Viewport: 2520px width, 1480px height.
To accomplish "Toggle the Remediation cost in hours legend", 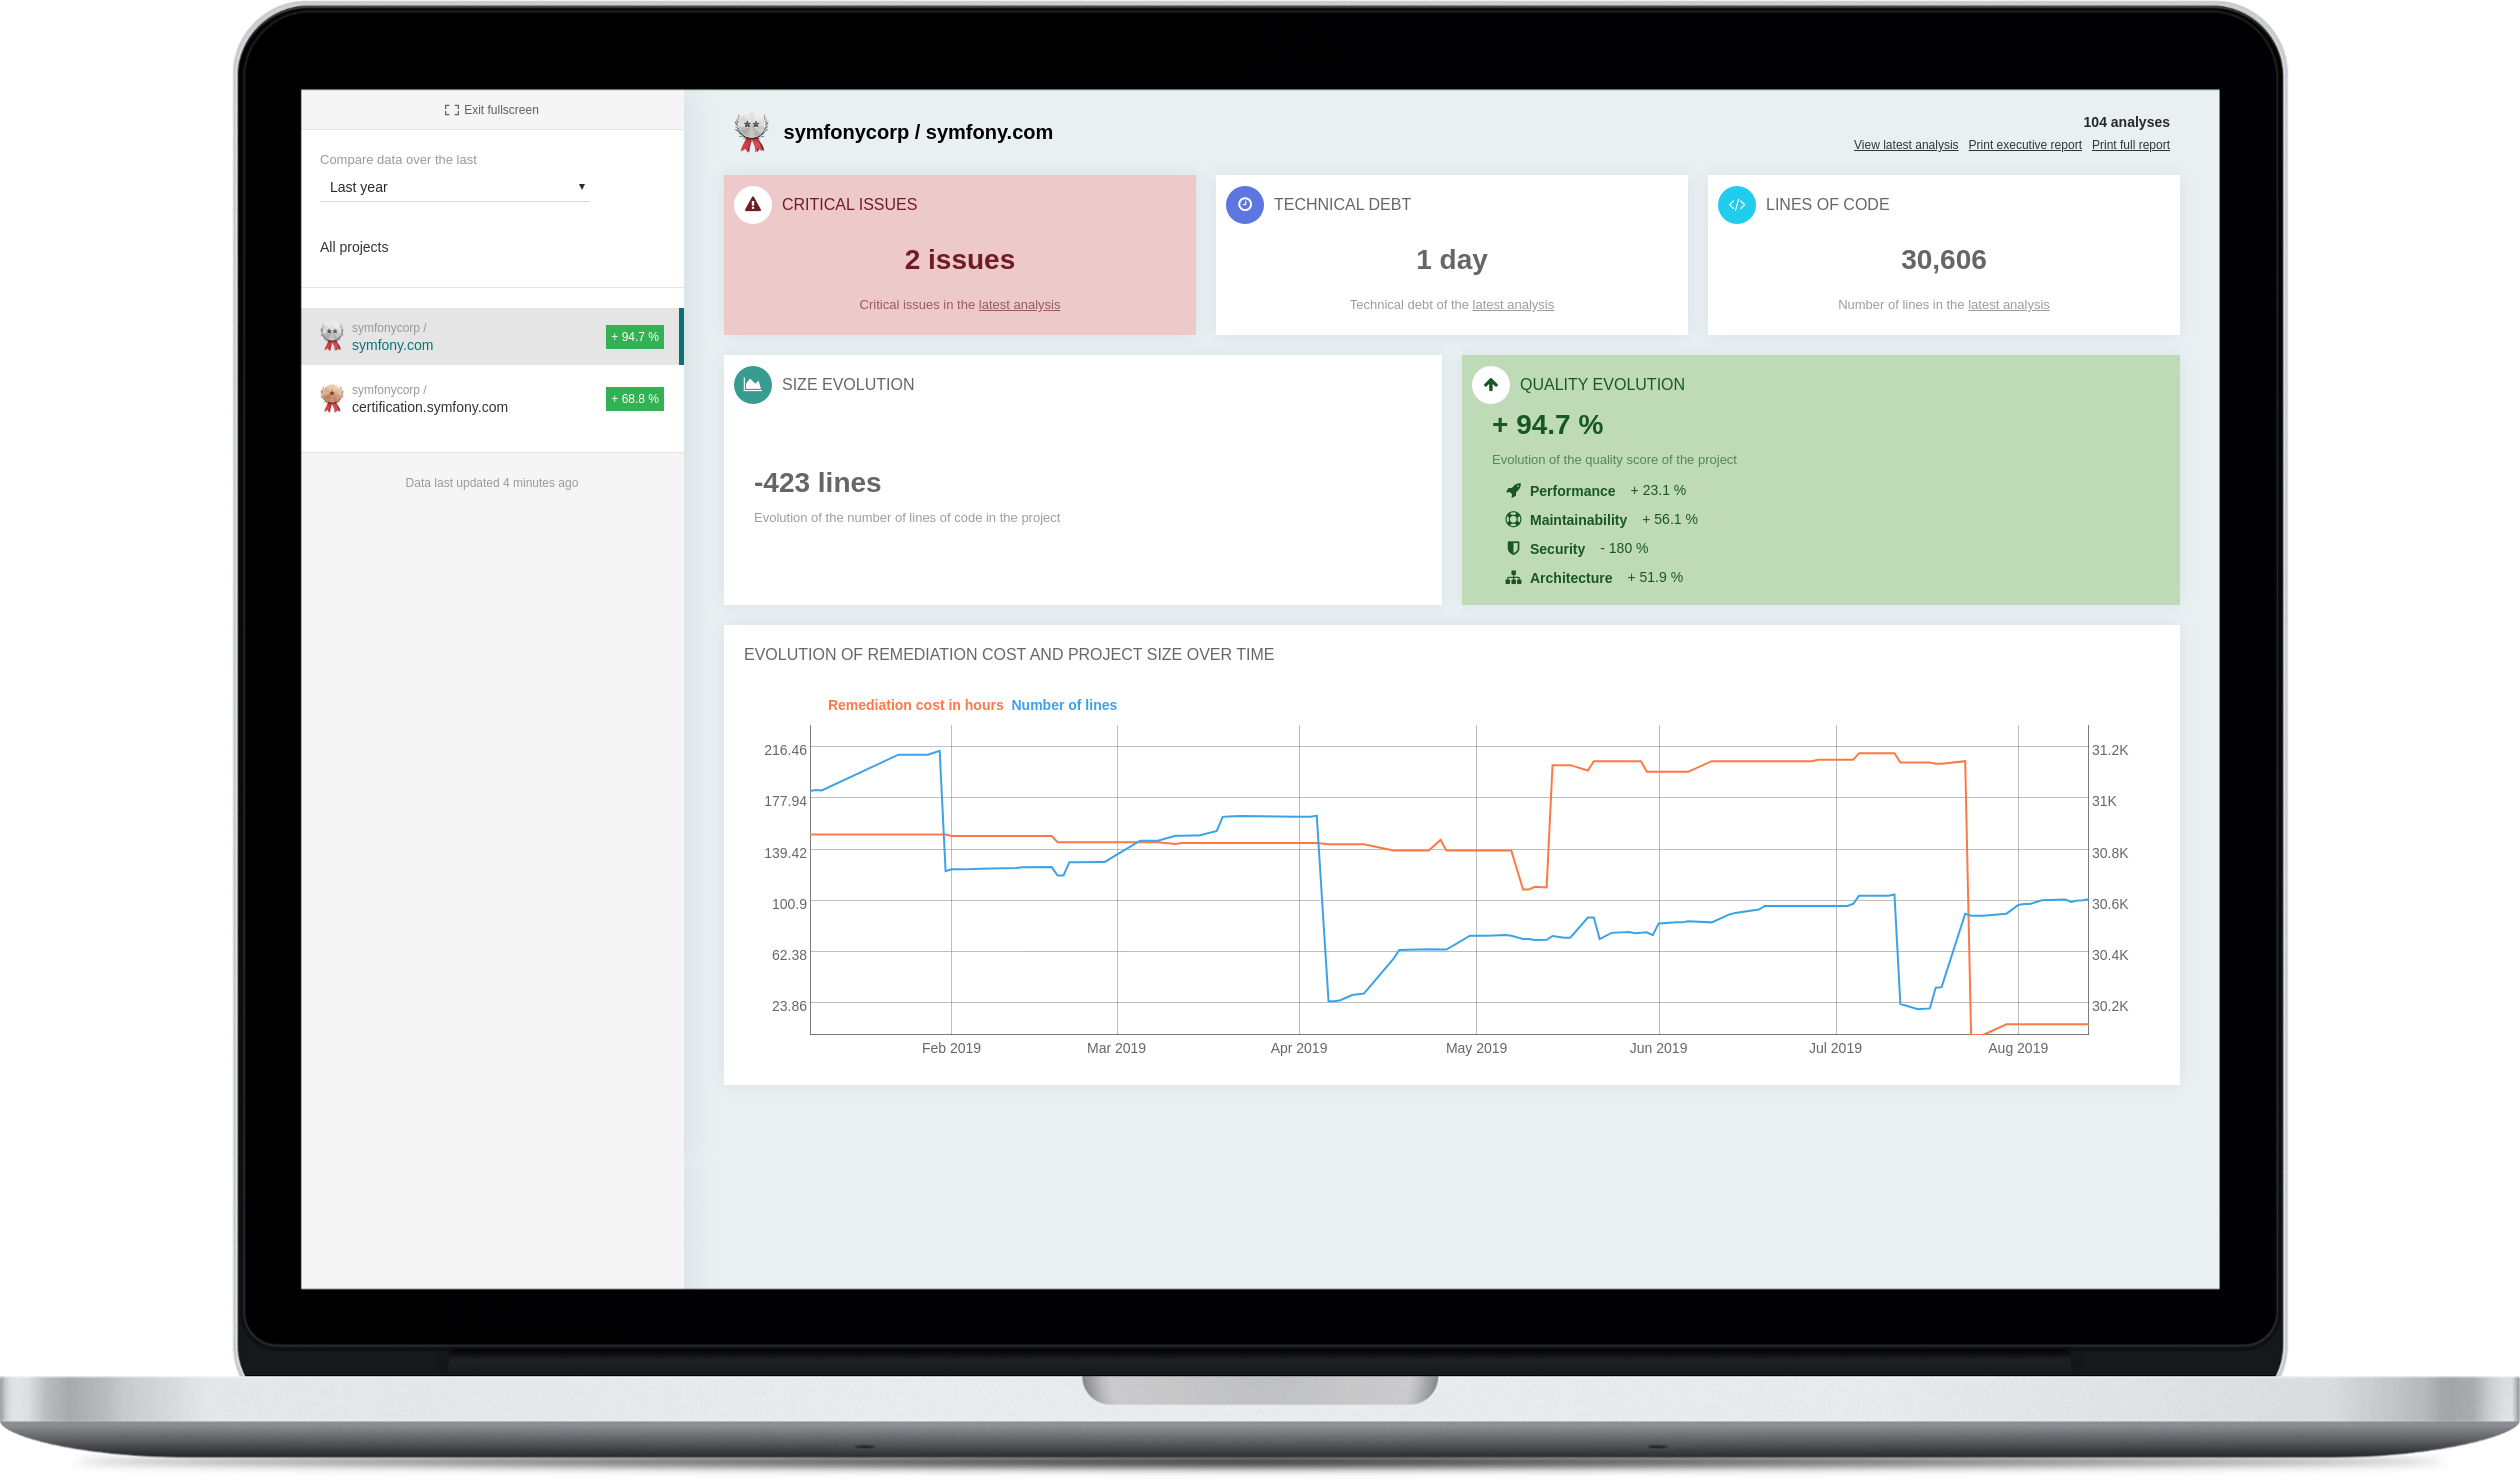I will click(915, 705).
